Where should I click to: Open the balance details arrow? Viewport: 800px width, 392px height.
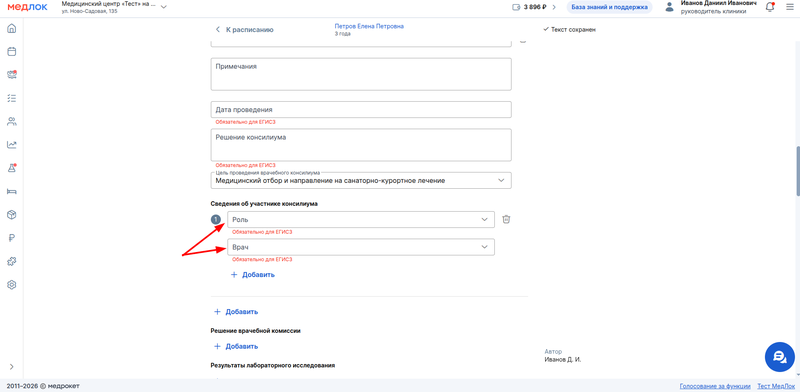point(554,7)
